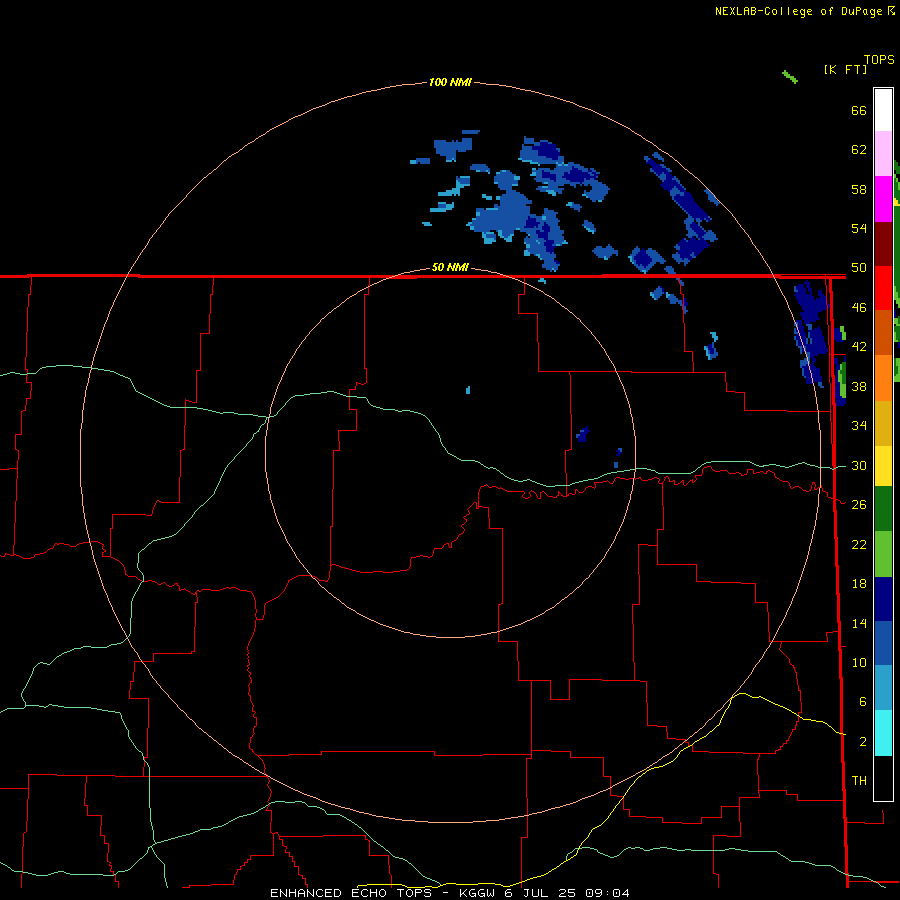900x900 pixels.
Task: Click the 'TH' threshold legend label
Action: pyautogui.click(x=859, y=781)
